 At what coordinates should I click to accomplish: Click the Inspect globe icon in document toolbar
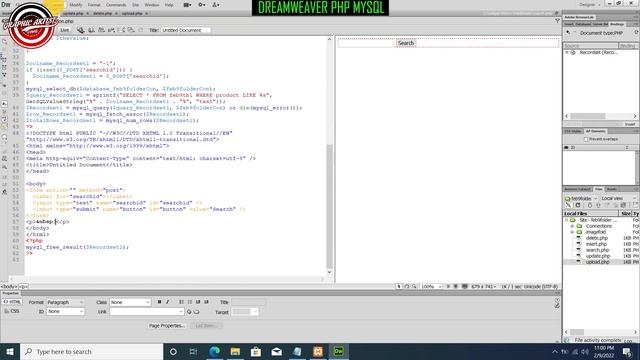point(81,30)
